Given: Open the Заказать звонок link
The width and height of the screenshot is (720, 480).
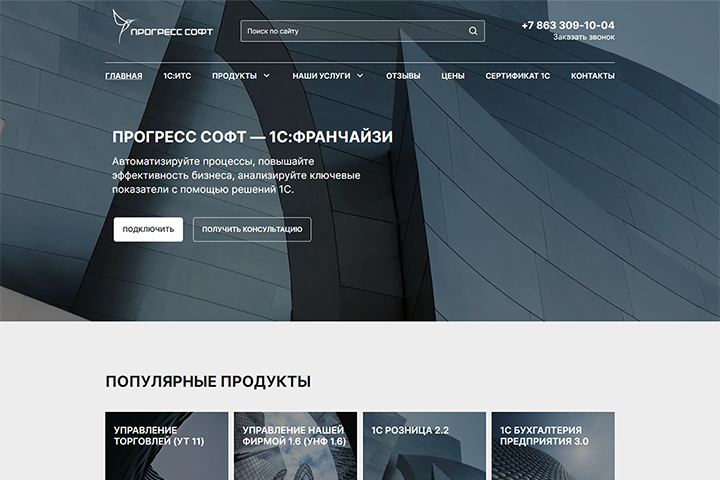Looking at the screenshot, I should [584, 37].
